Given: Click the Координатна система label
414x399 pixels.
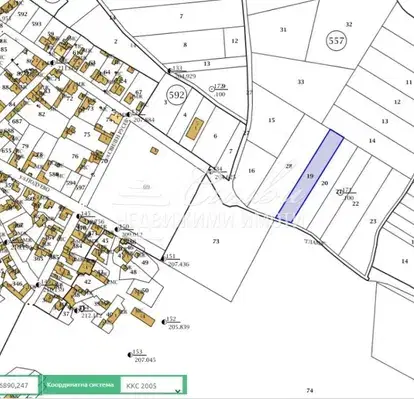Looking at the screenshot, I should point(80,385).
